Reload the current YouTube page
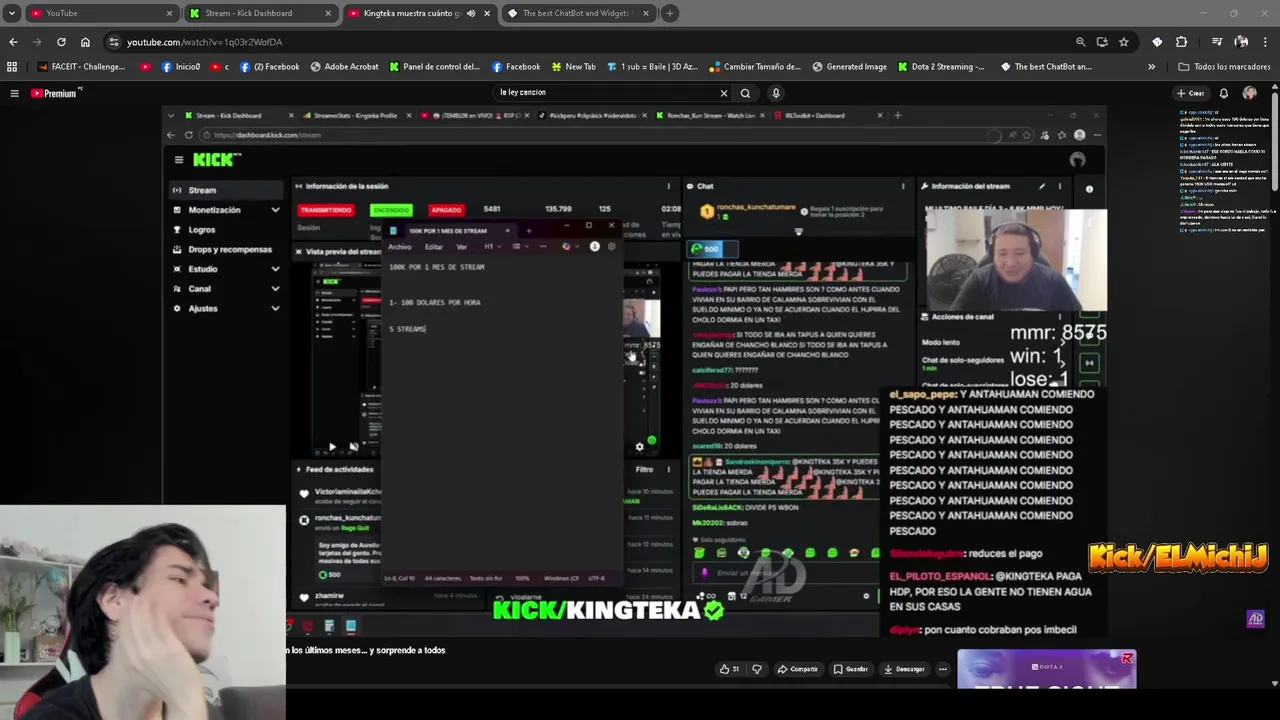 click(x=61, y=42)
